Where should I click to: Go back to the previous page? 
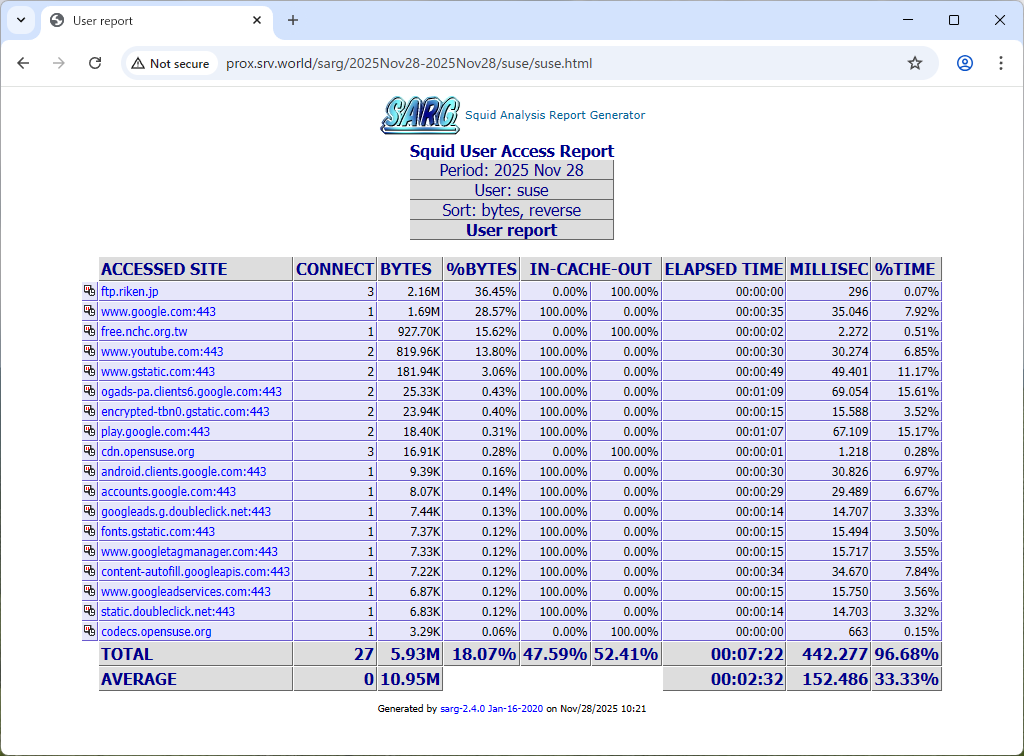click(x=24, y=63)
